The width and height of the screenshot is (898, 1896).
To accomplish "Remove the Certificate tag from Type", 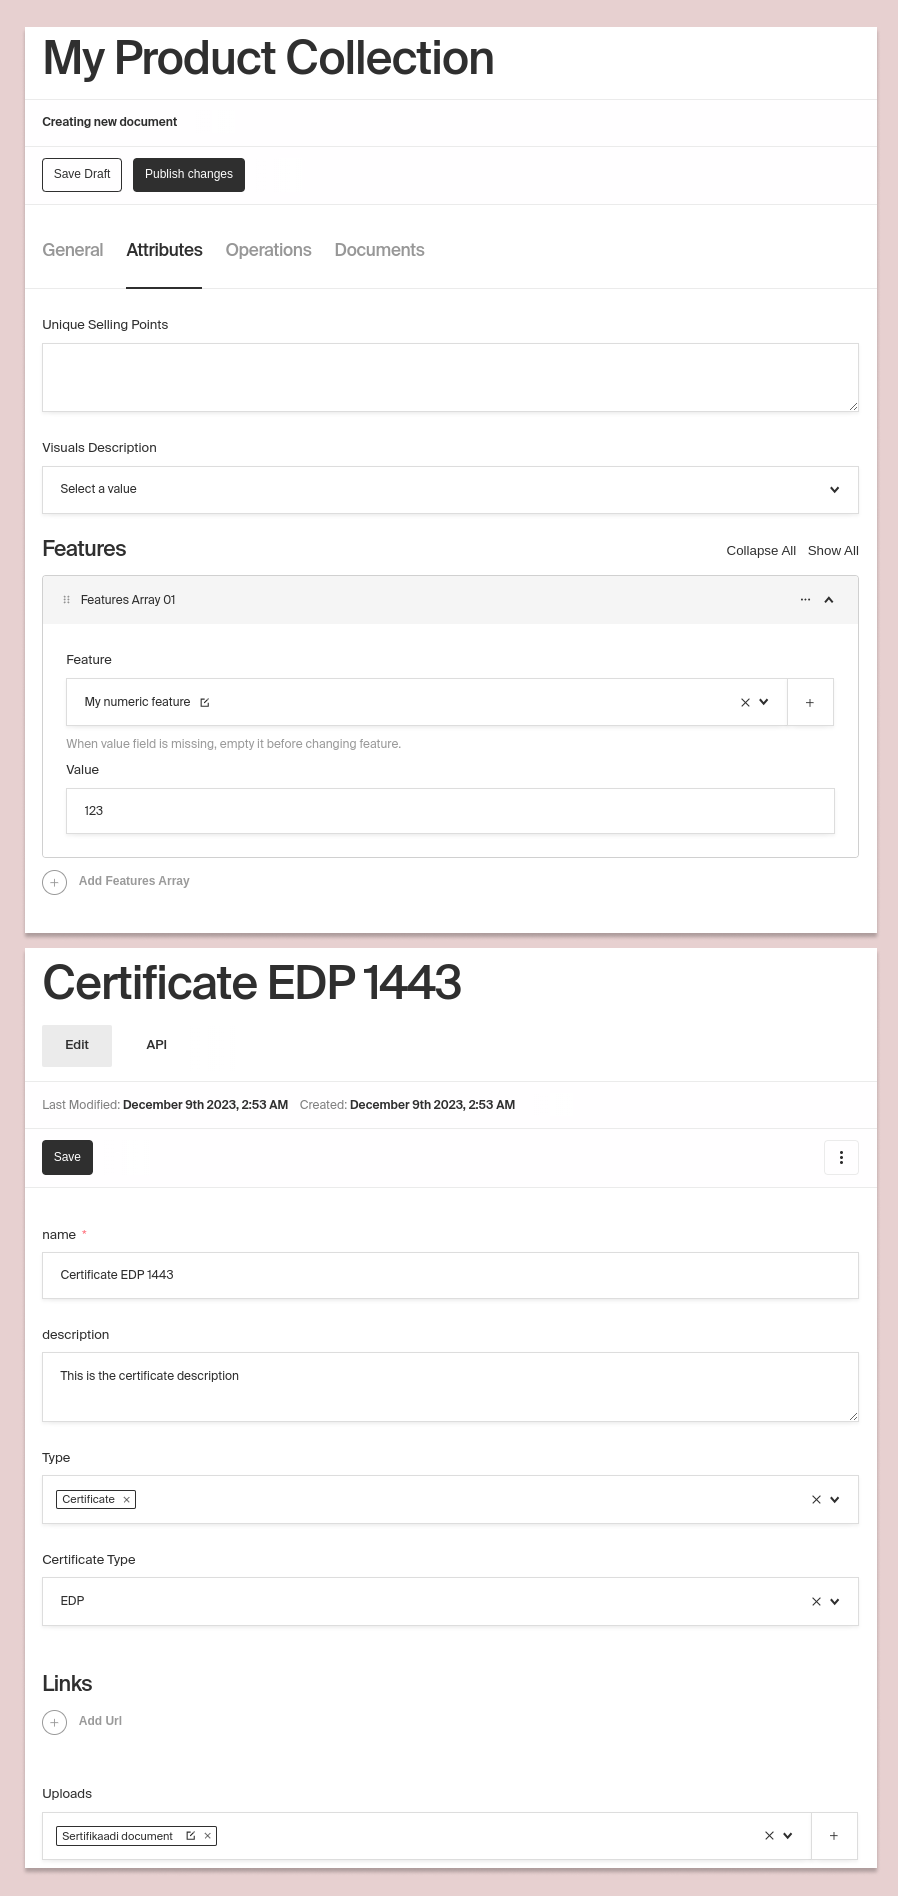I will 127,1500.
